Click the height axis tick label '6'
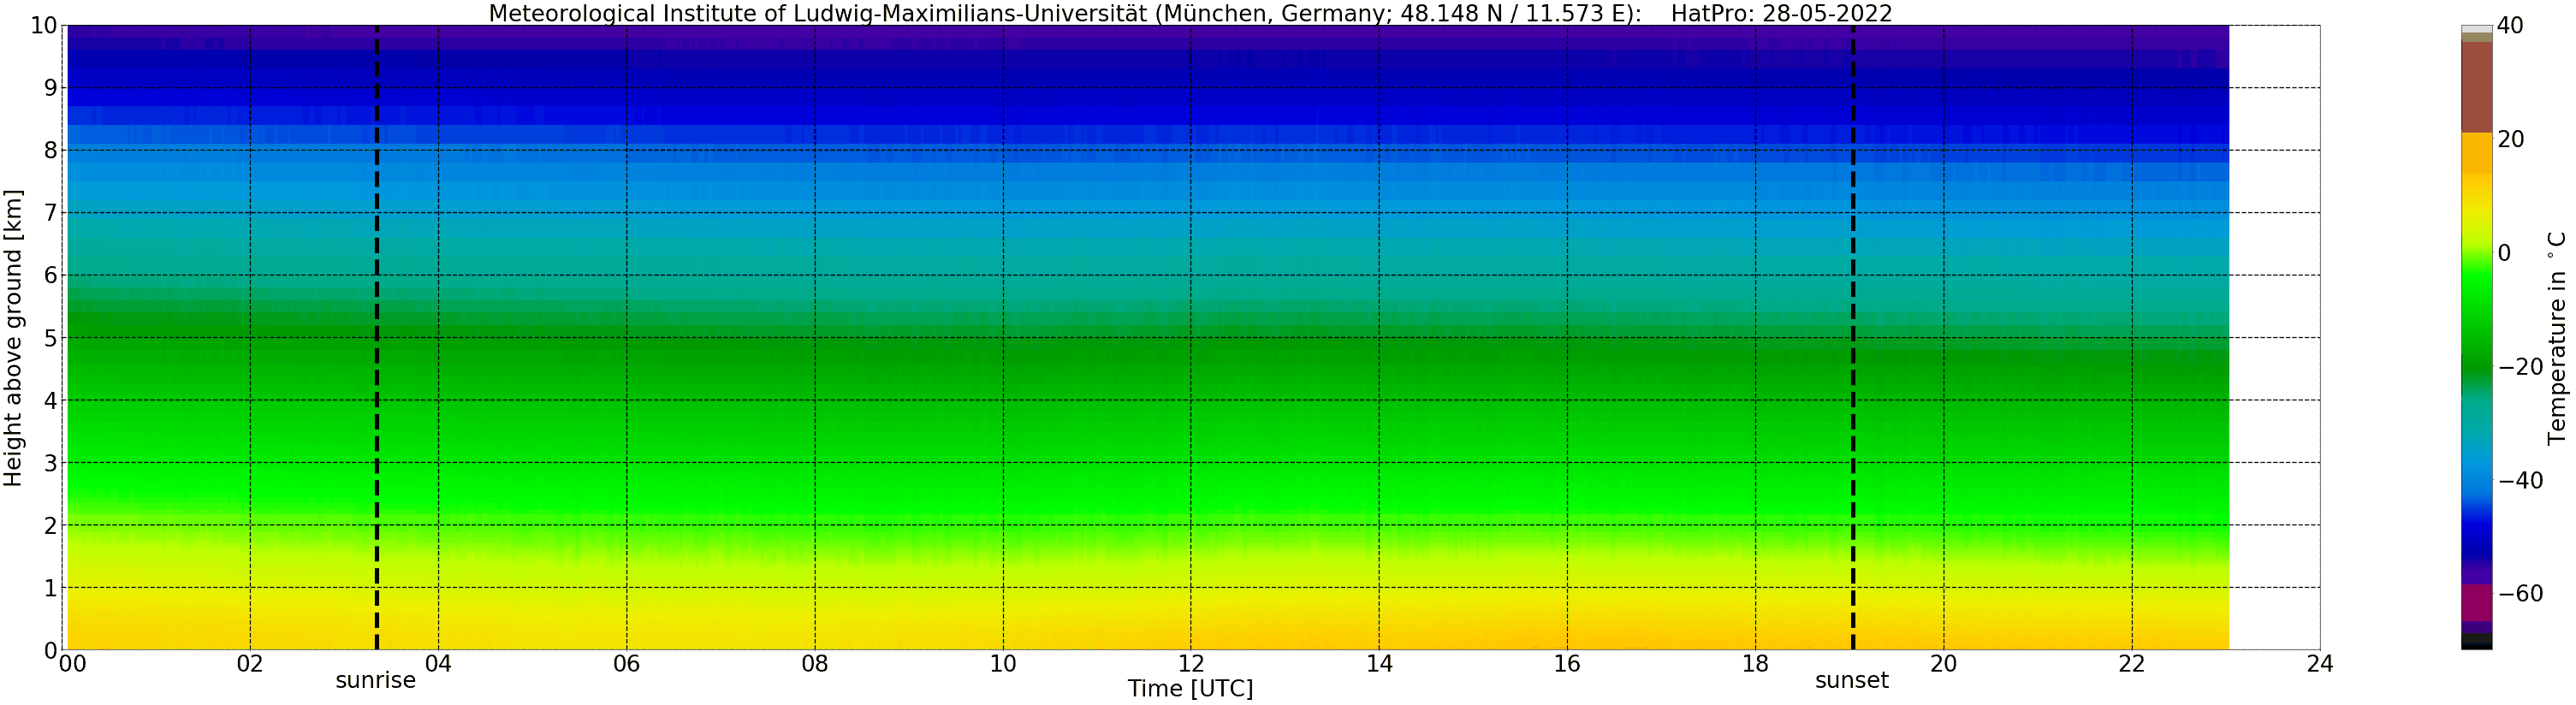 tap(50, 276)
